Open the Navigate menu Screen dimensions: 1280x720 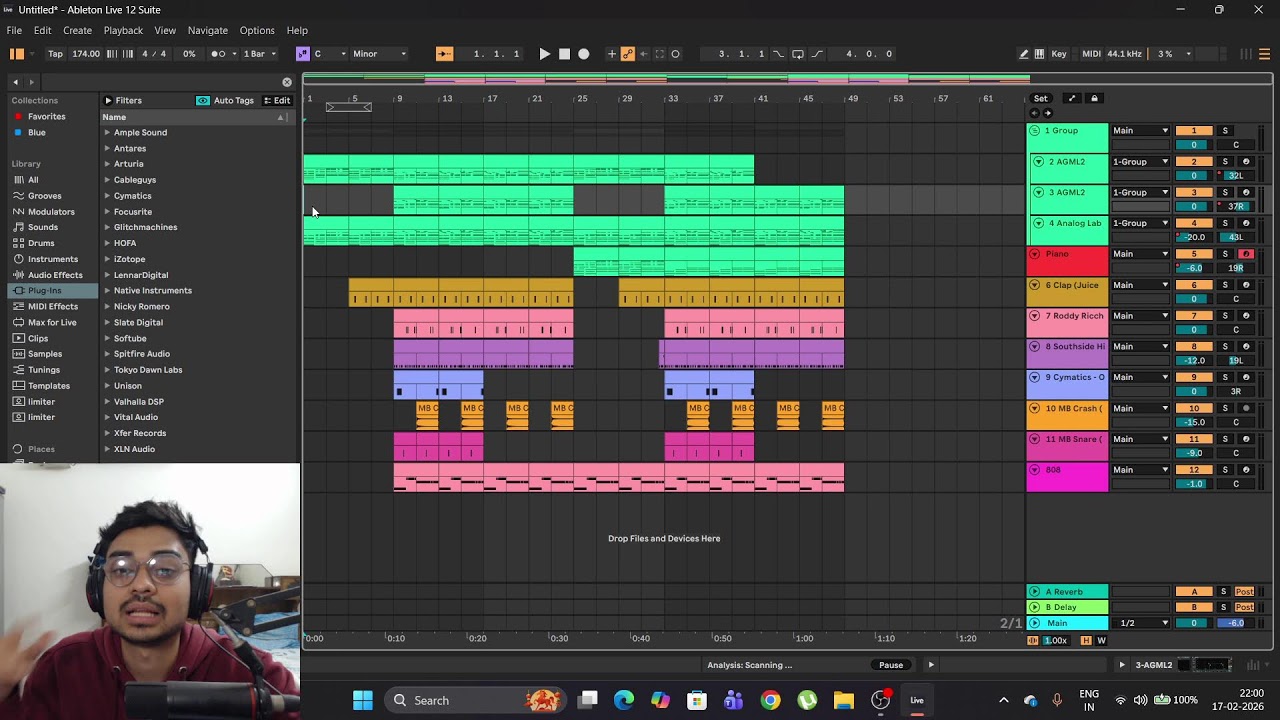[x=208, y=30]
